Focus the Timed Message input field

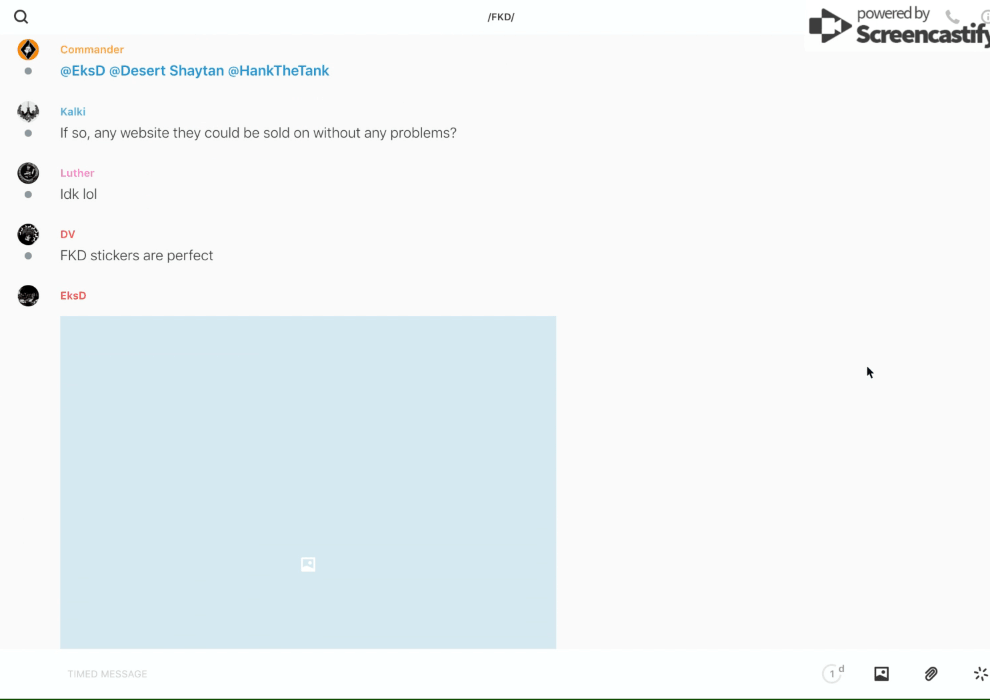coord(400,674)
